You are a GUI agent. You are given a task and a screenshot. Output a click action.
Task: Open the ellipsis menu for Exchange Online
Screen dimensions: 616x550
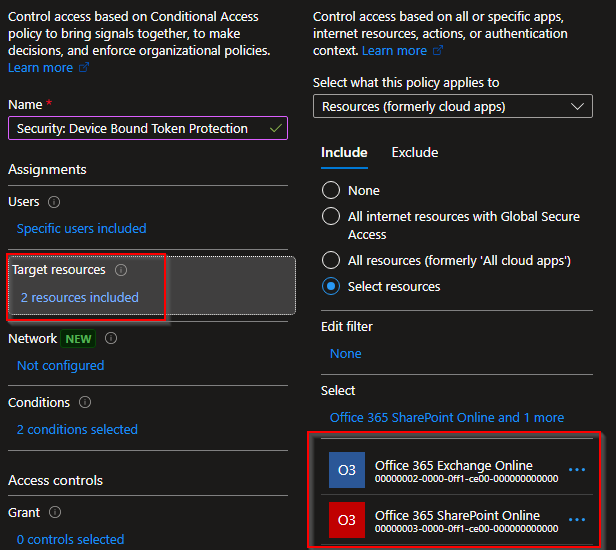(x=577, y=470)
